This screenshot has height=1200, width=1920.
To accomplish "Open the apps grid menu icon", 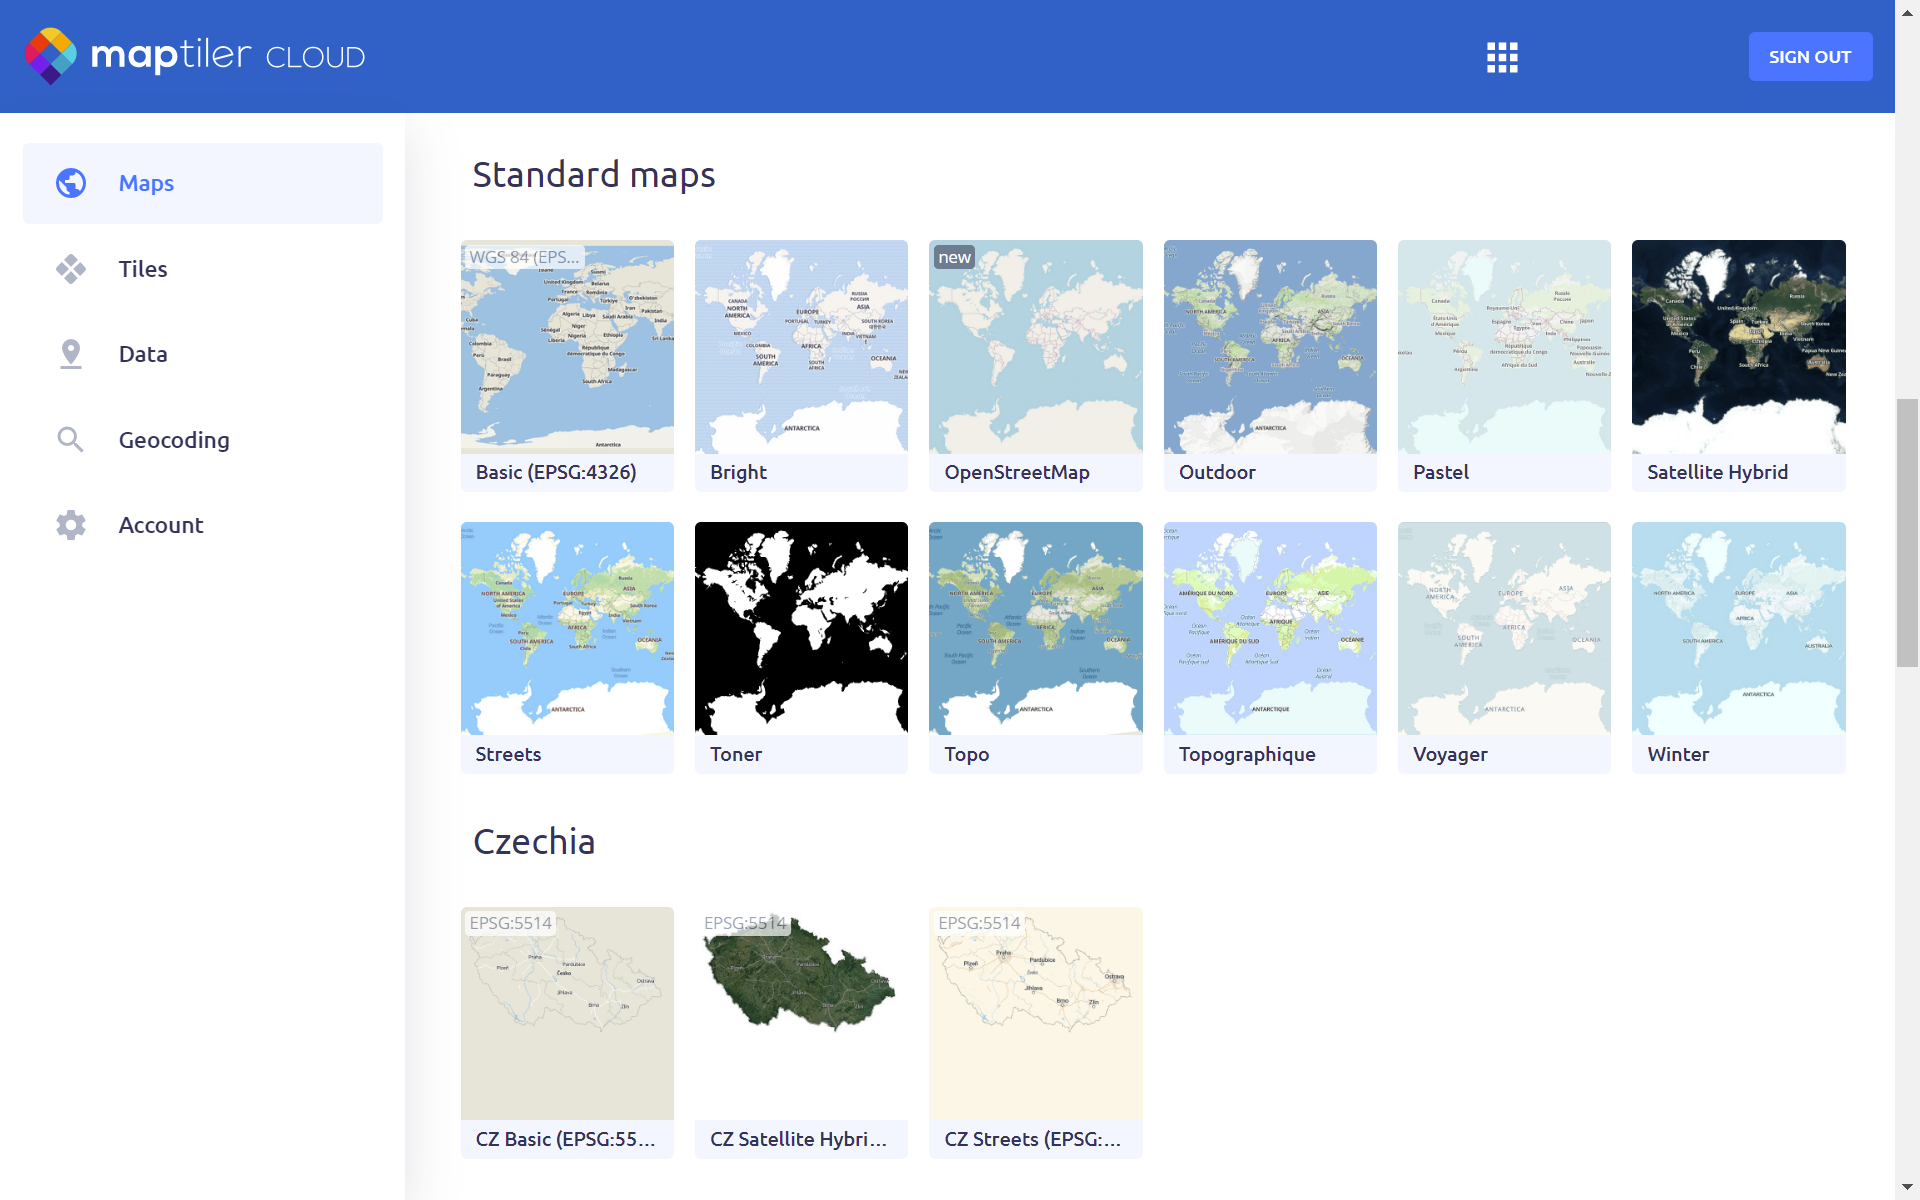I will coord(1502,57).
